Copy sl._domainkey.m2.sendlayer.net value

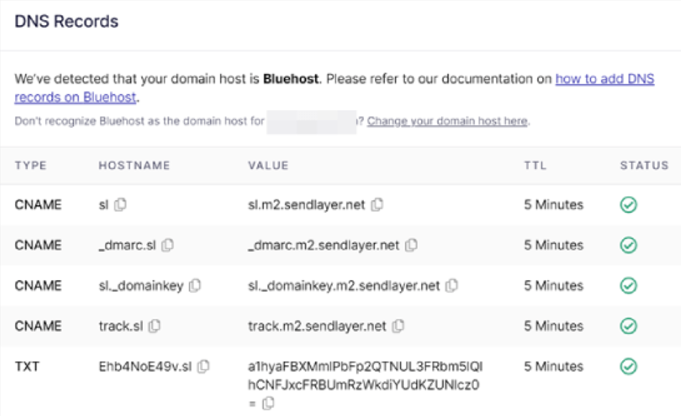point(452,286)
